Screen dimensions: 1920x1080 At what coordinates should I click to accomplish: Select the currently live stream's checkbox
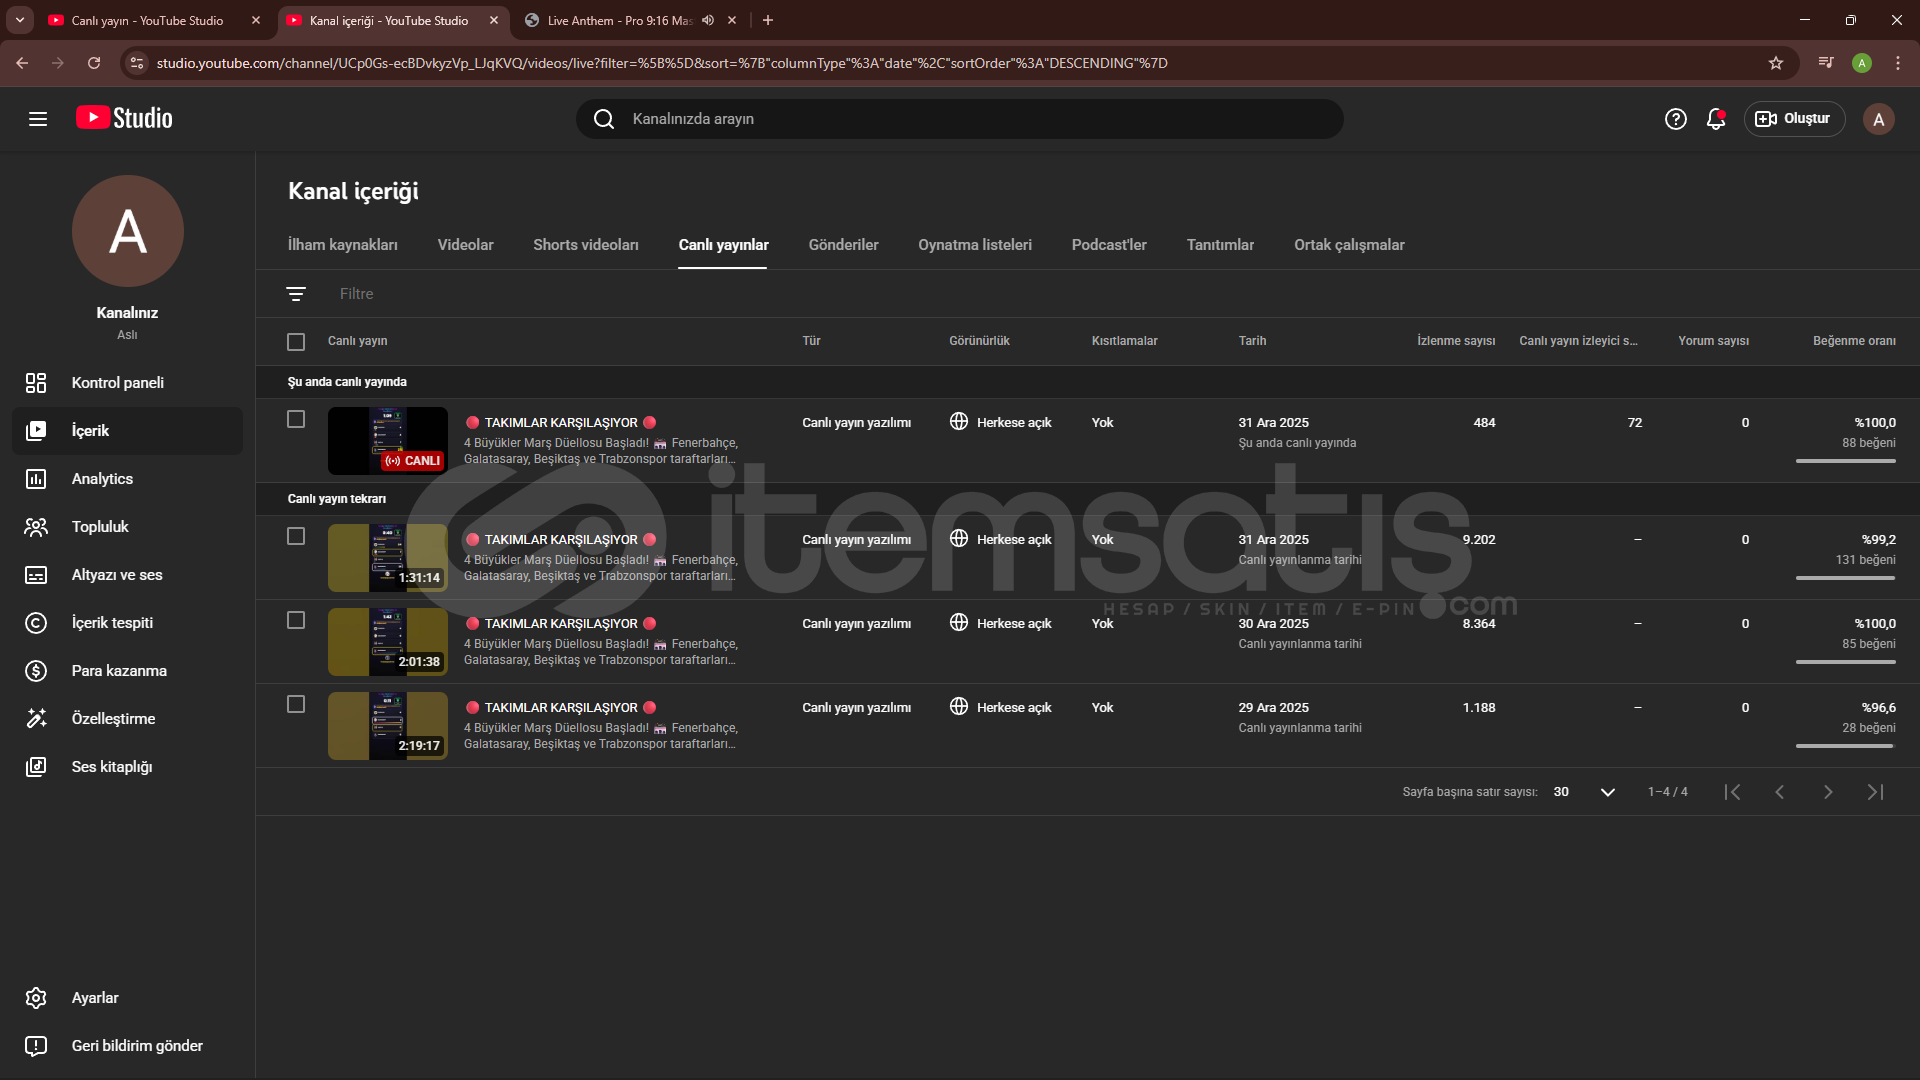296,420
